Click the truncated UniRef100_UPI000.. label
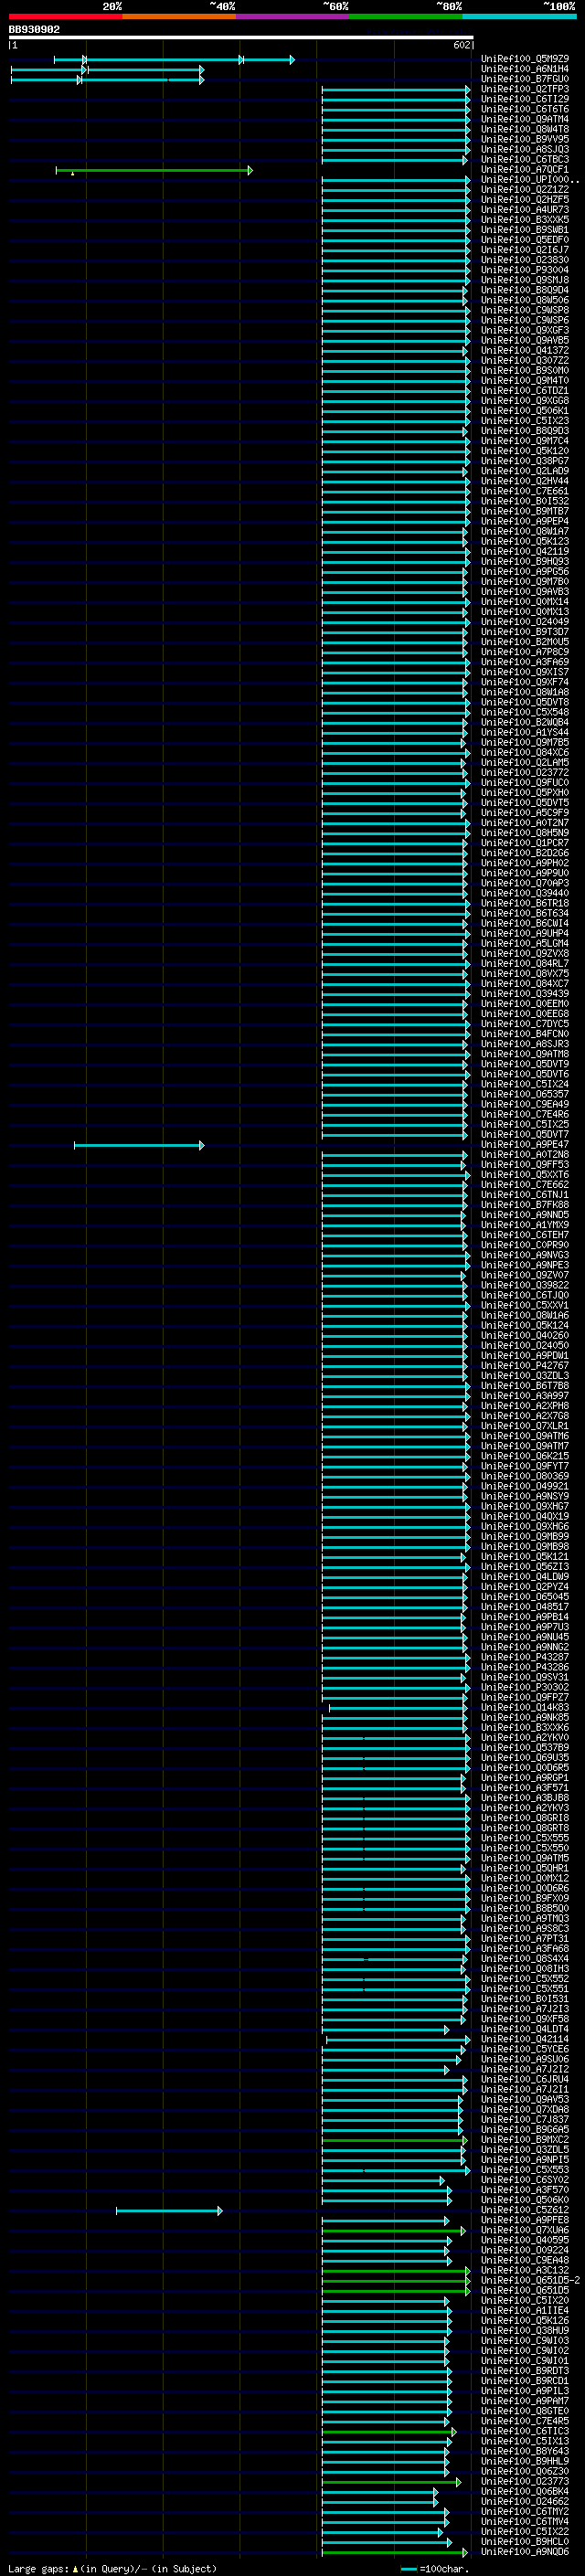This screenshot has height=2576, width=585. click(x=530, y=180)
